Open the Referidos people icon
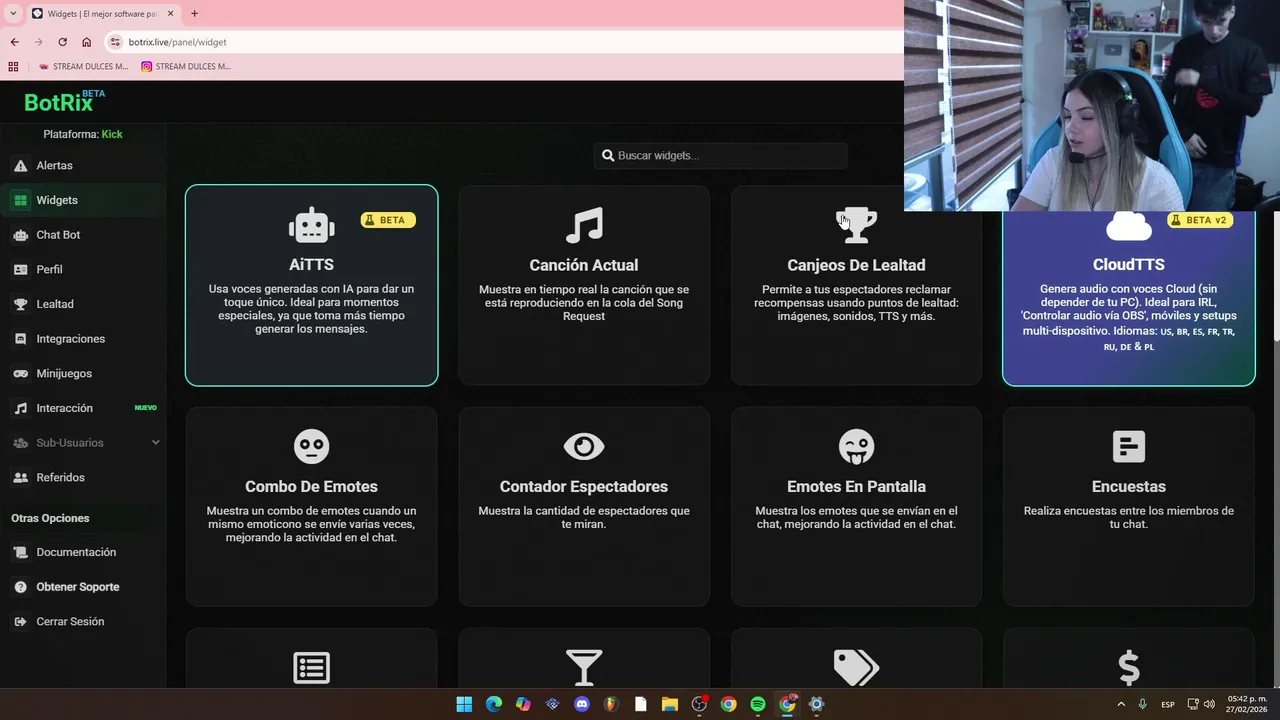The image size is (1280, 720). click(x=20, y=477)
